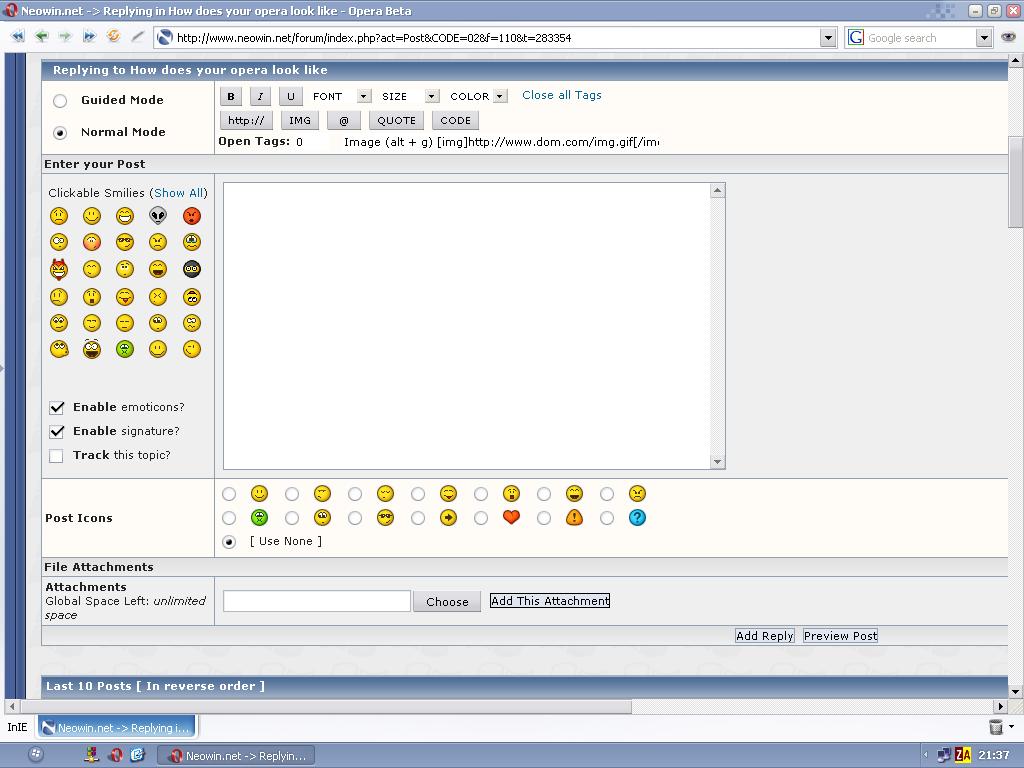Insert the red devil smiley
Image resolution: width=1024 pixels, height=768 pixels.
click(59, 269)
